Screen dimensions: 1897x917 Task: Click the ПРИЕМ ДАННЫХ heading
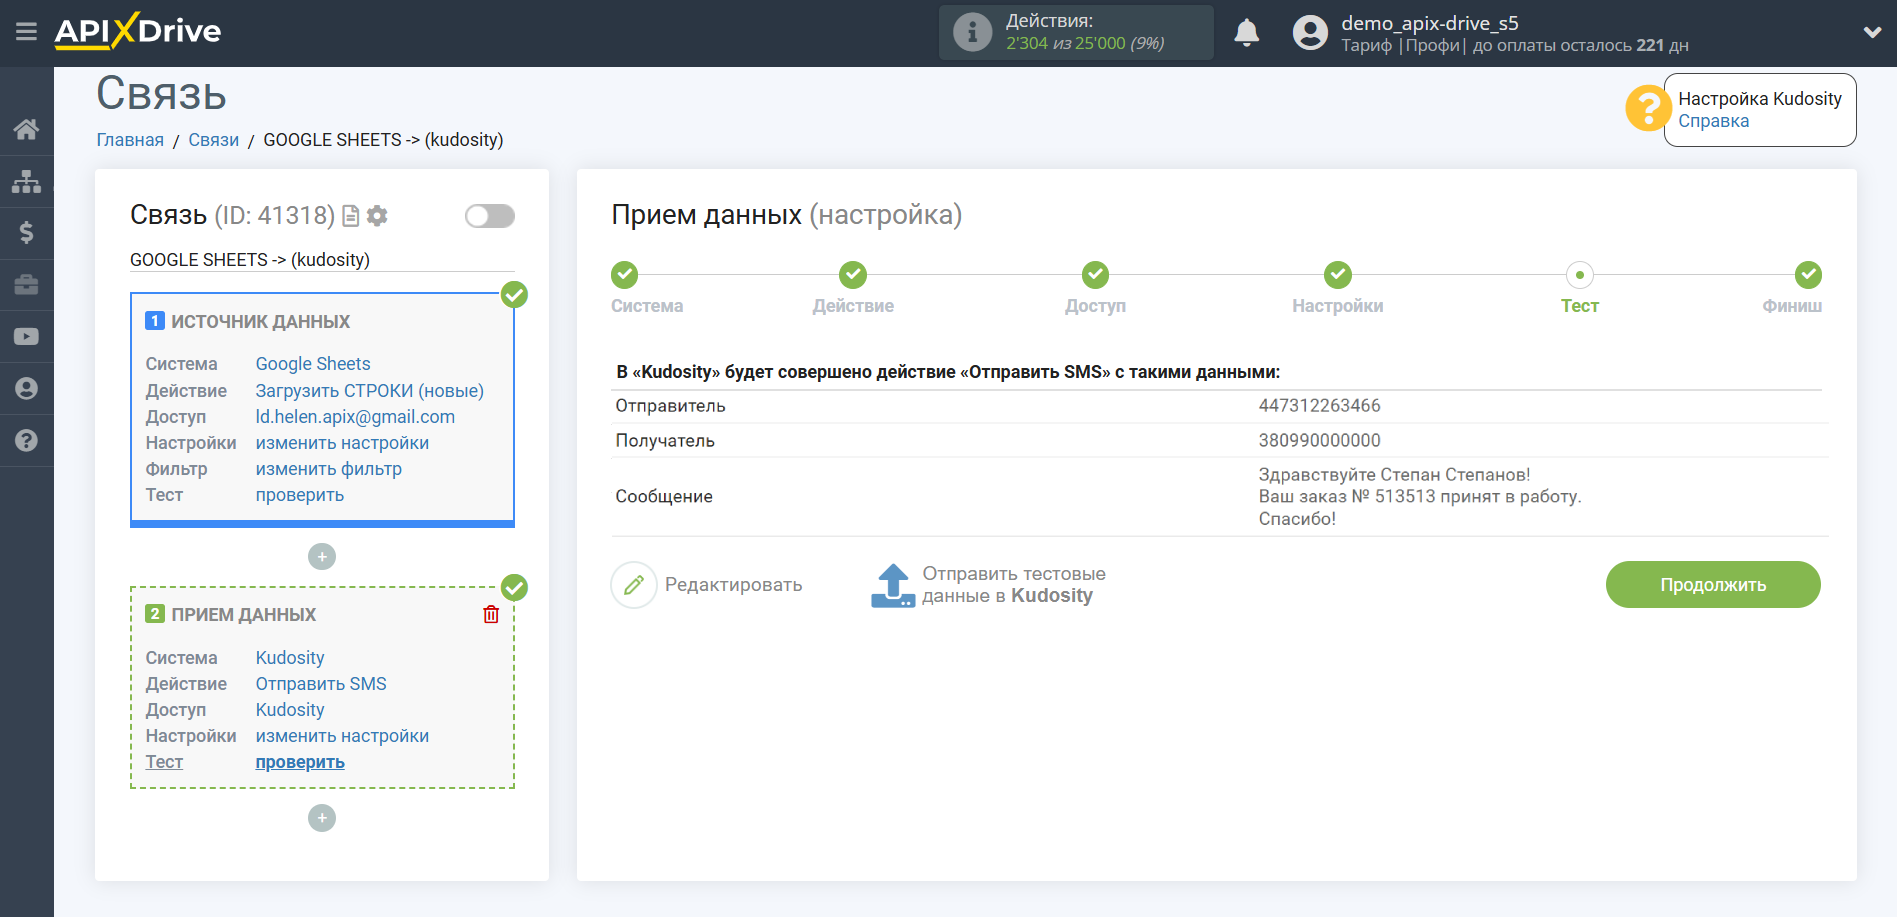tap(243, 615)
